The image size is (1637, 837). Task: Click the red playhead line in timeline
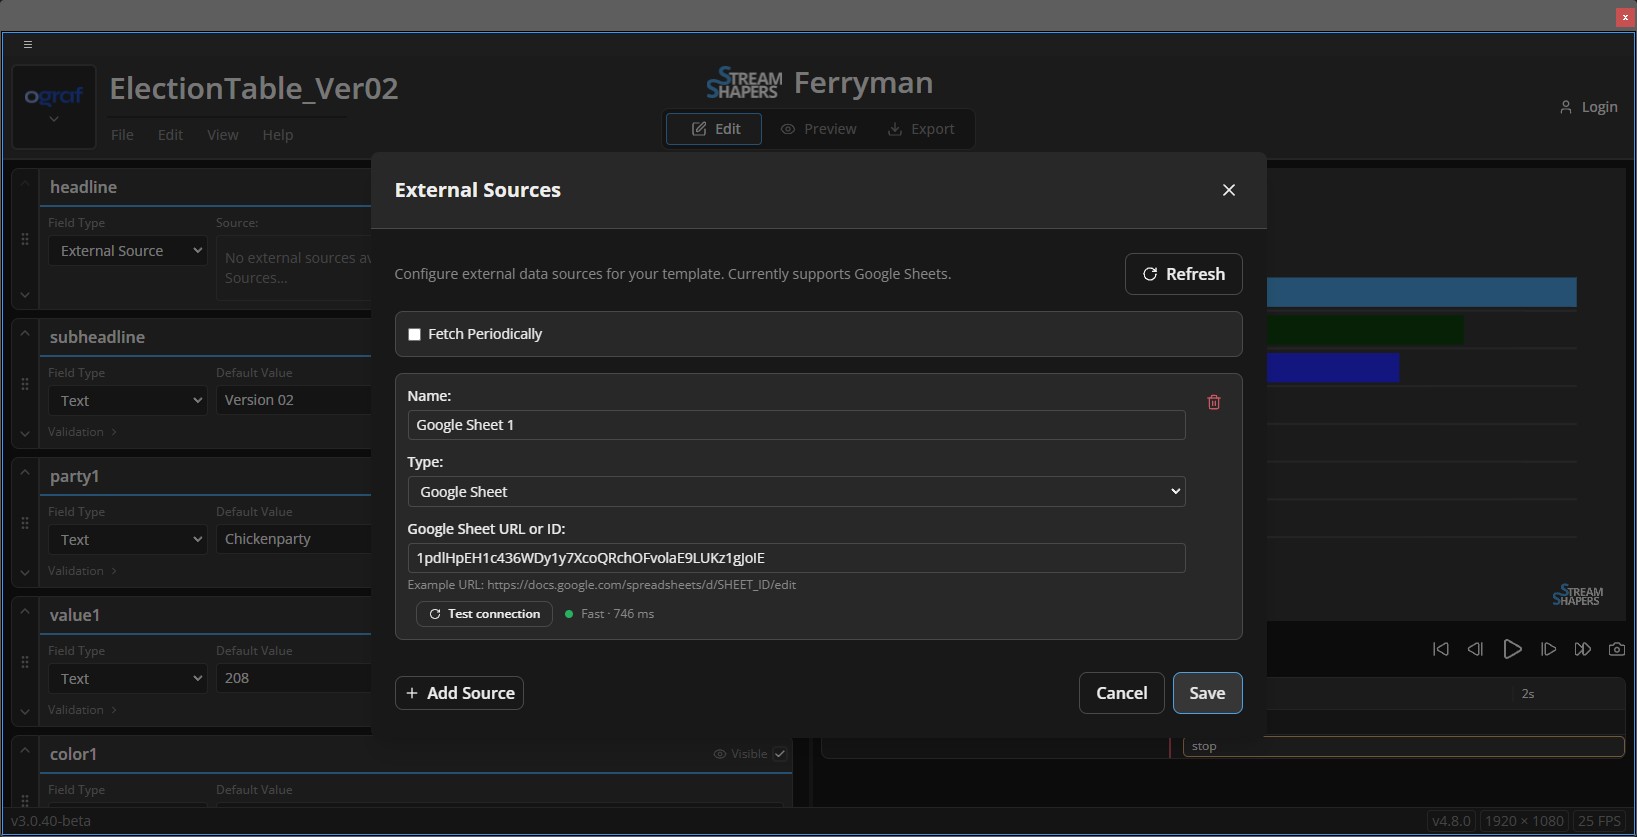pyautogui.click(x=1170, y=747)
